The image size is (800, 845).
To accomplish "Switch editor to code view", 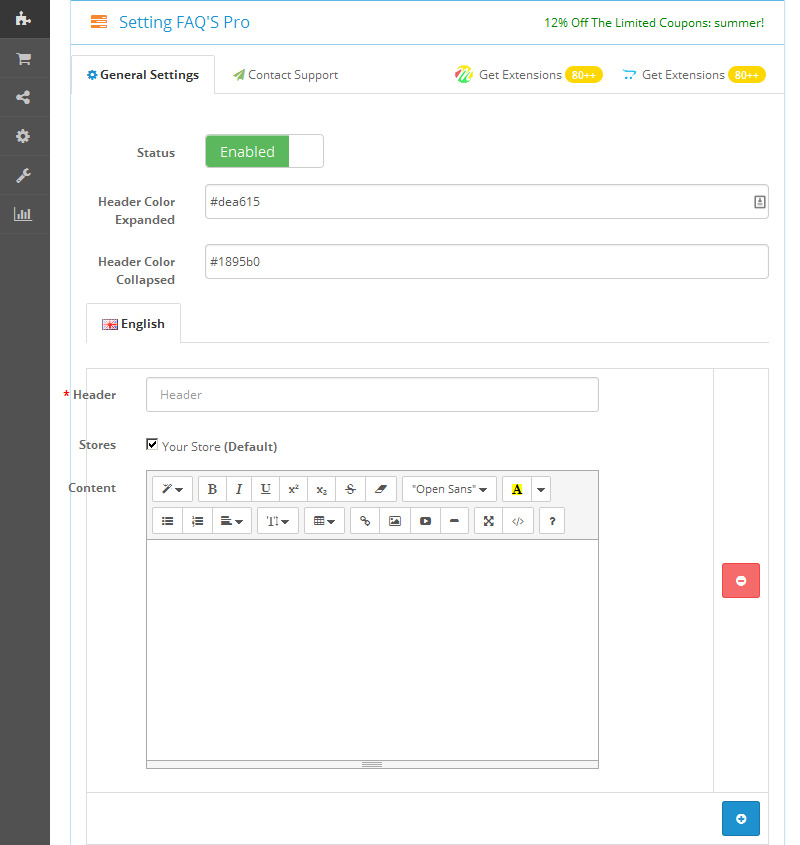I will [x=517, y=521].
